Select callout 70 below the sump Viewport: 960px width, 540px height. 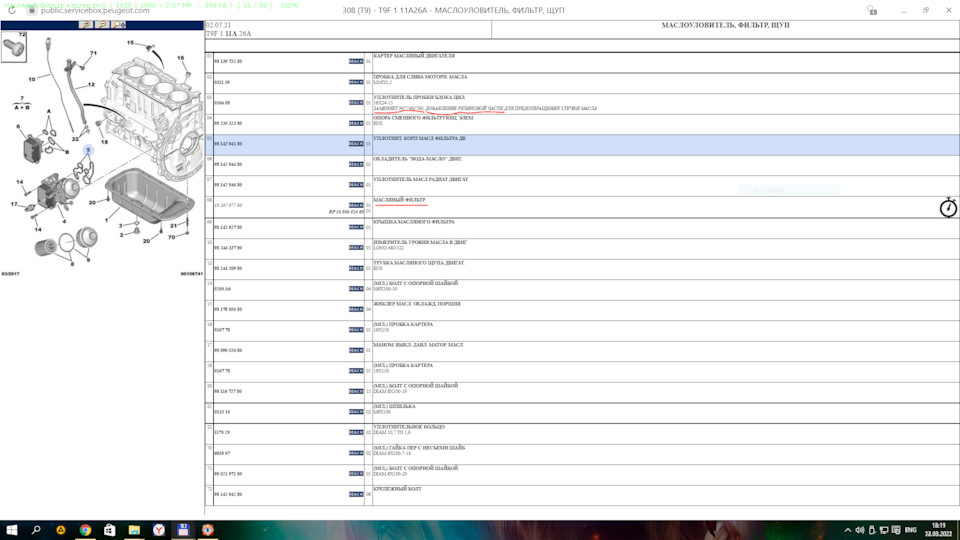171,237
